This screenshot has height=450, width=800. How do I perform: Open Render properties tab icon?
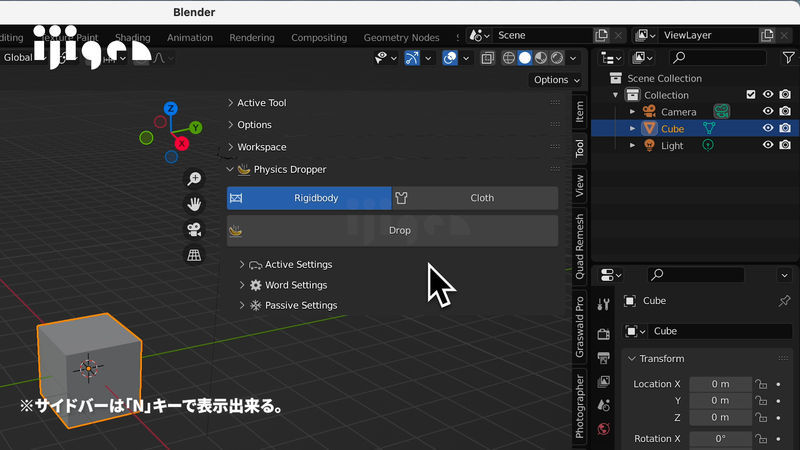point(604,334)
